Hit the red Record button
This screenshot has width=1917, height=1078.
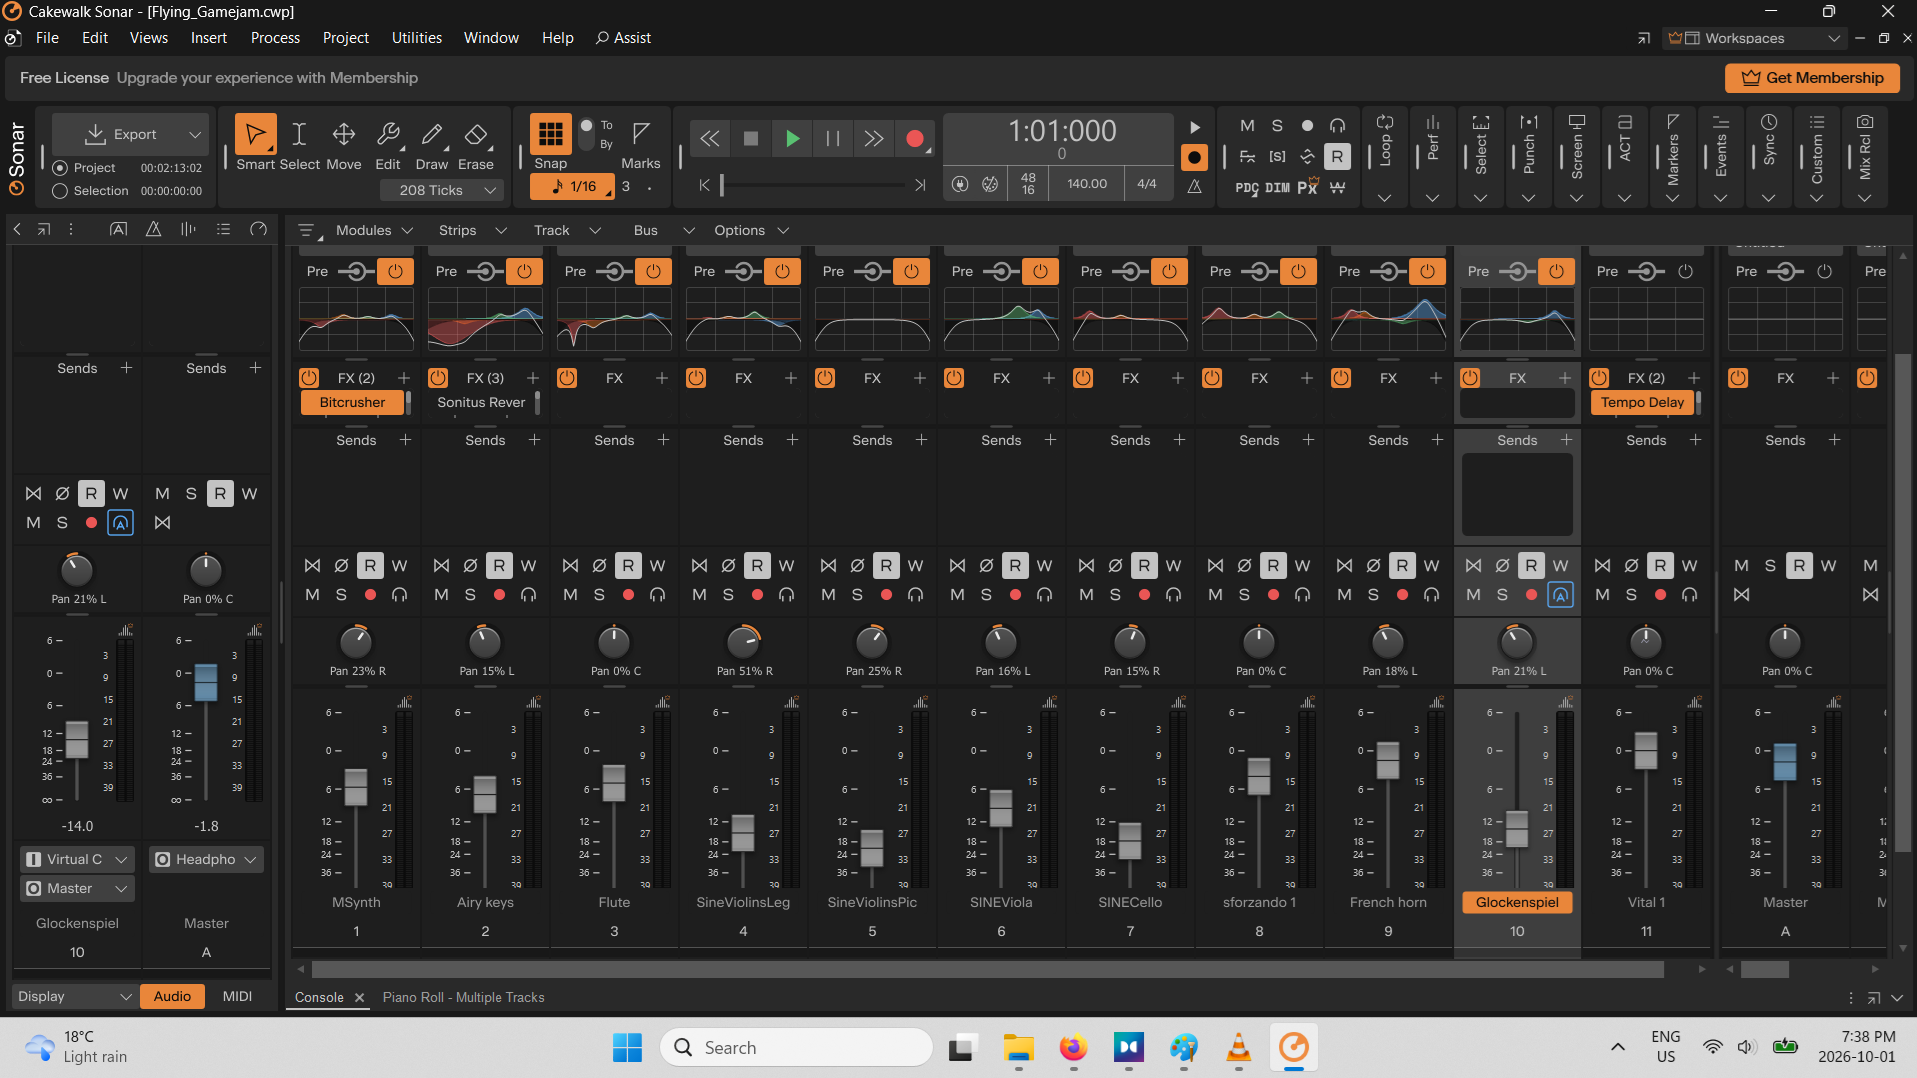click(x=914, y=139)
